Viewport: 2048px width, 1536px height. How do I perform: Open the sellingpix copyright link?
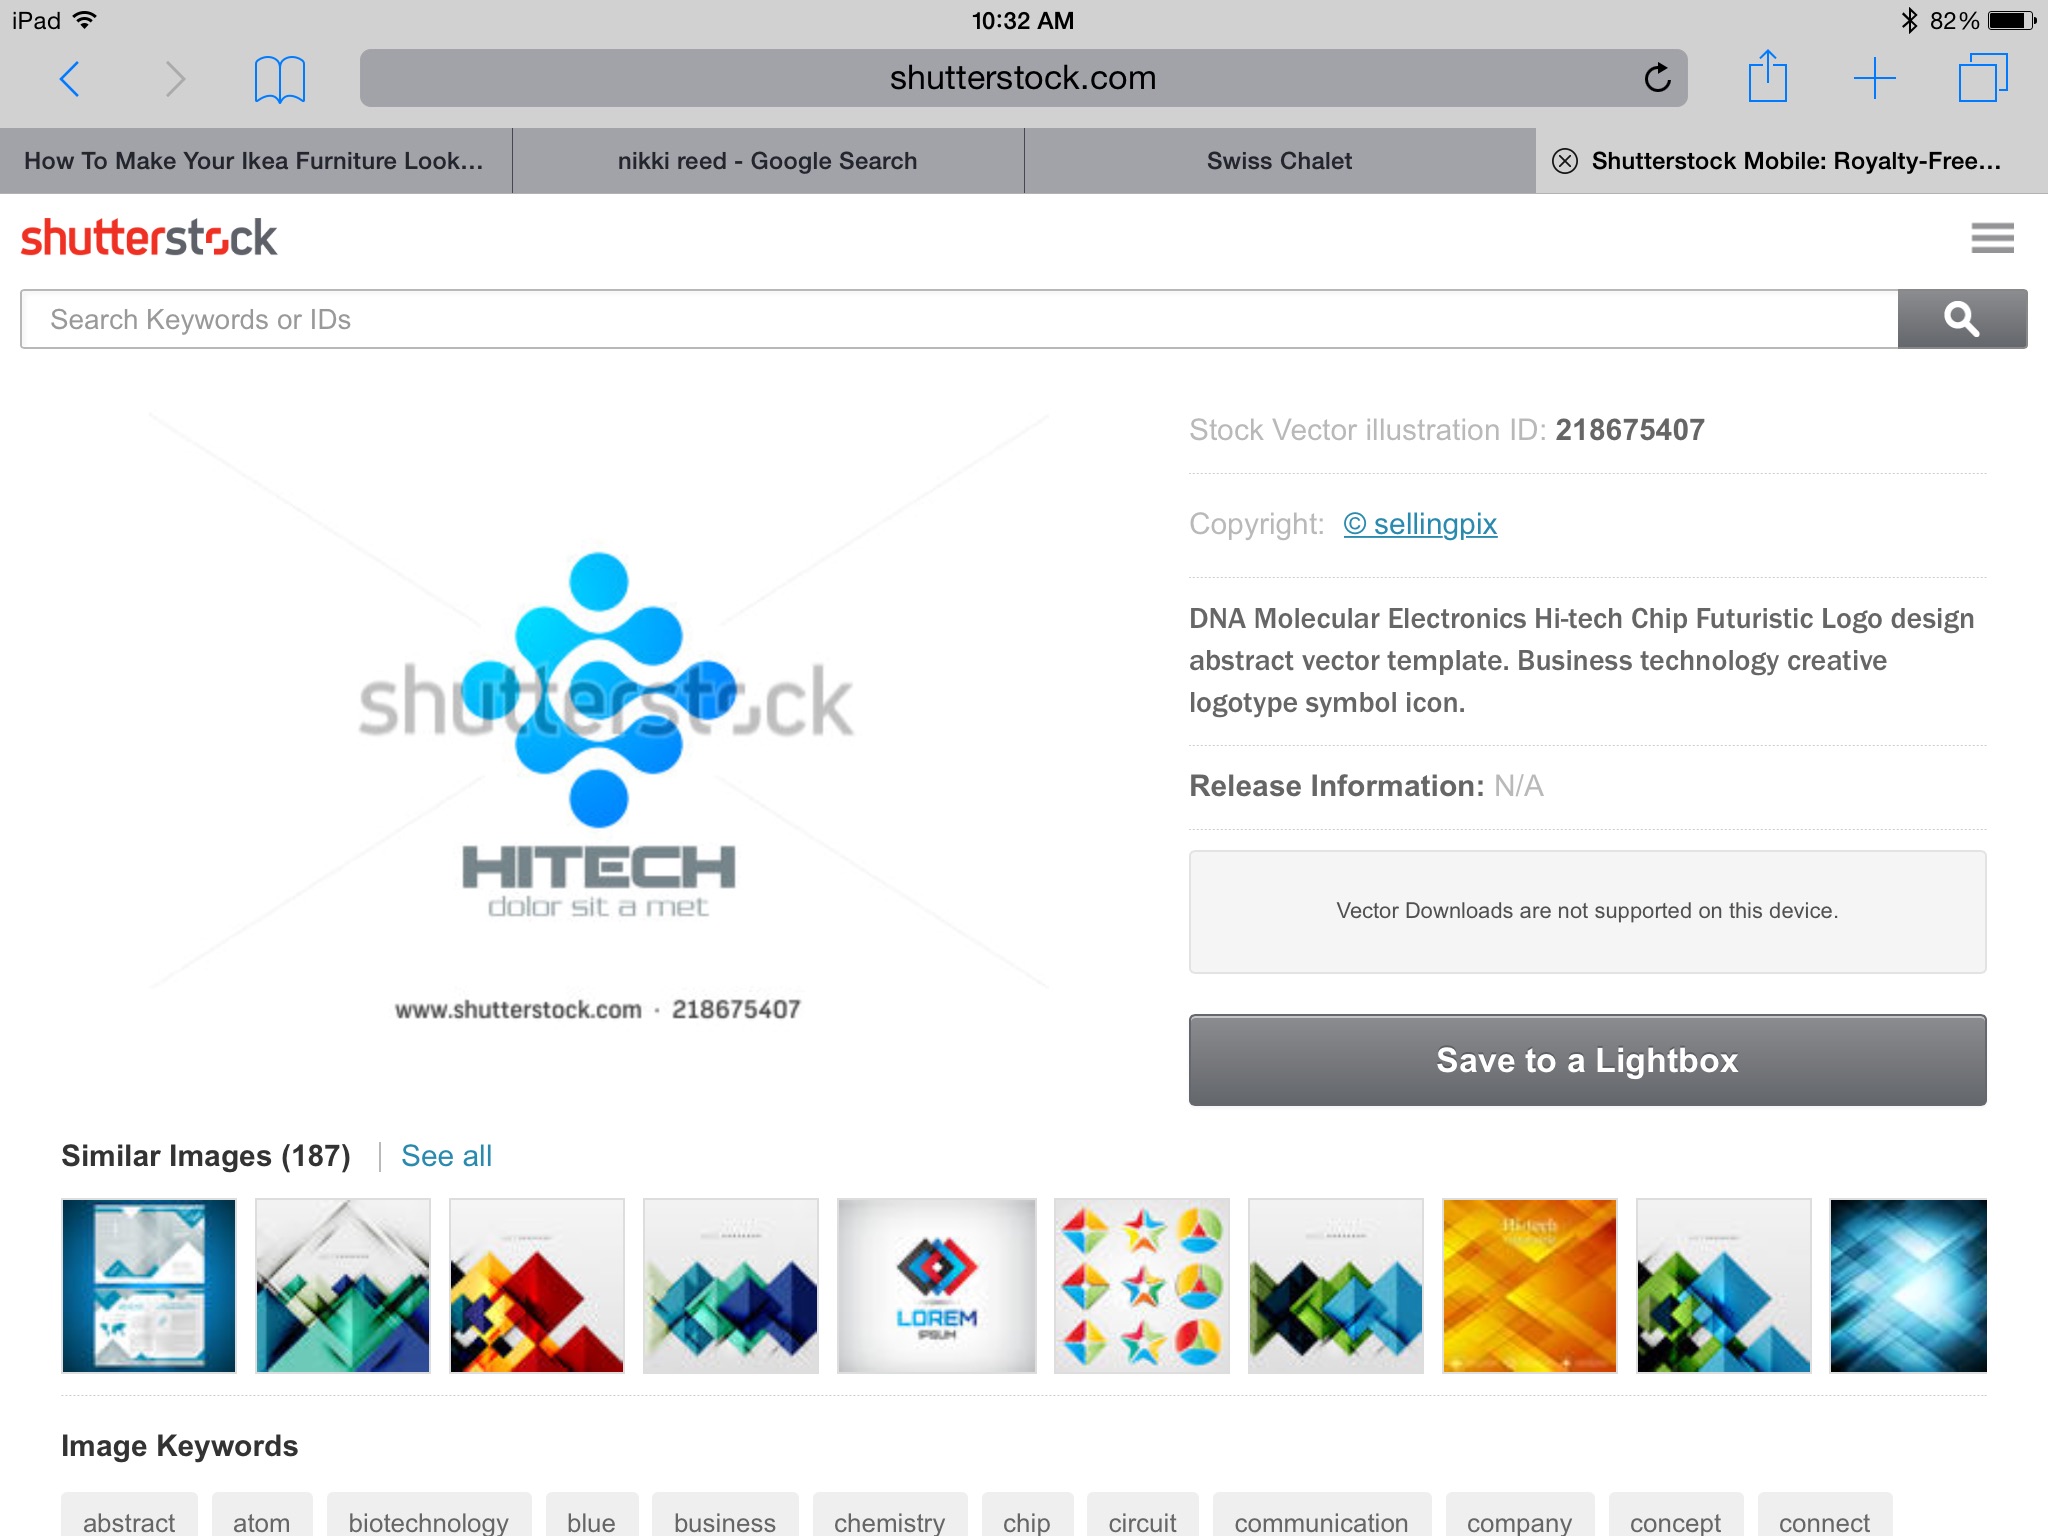coord(1420,524)
